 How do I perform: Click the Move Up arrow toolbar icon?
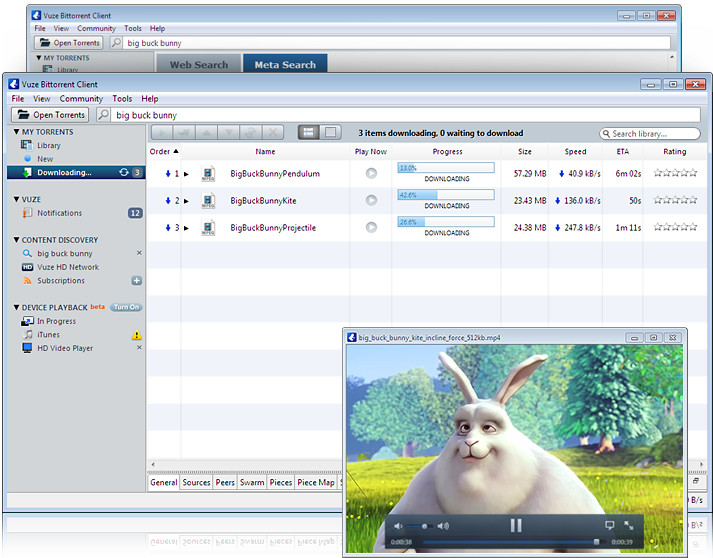[206, 133]
